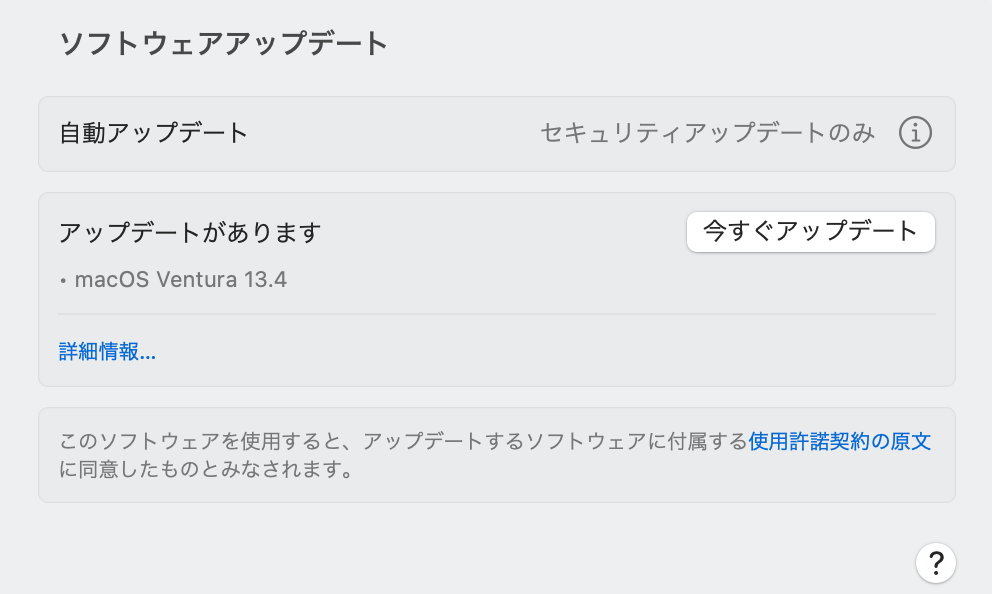Open the 詳細情報... link

[107, 351]
